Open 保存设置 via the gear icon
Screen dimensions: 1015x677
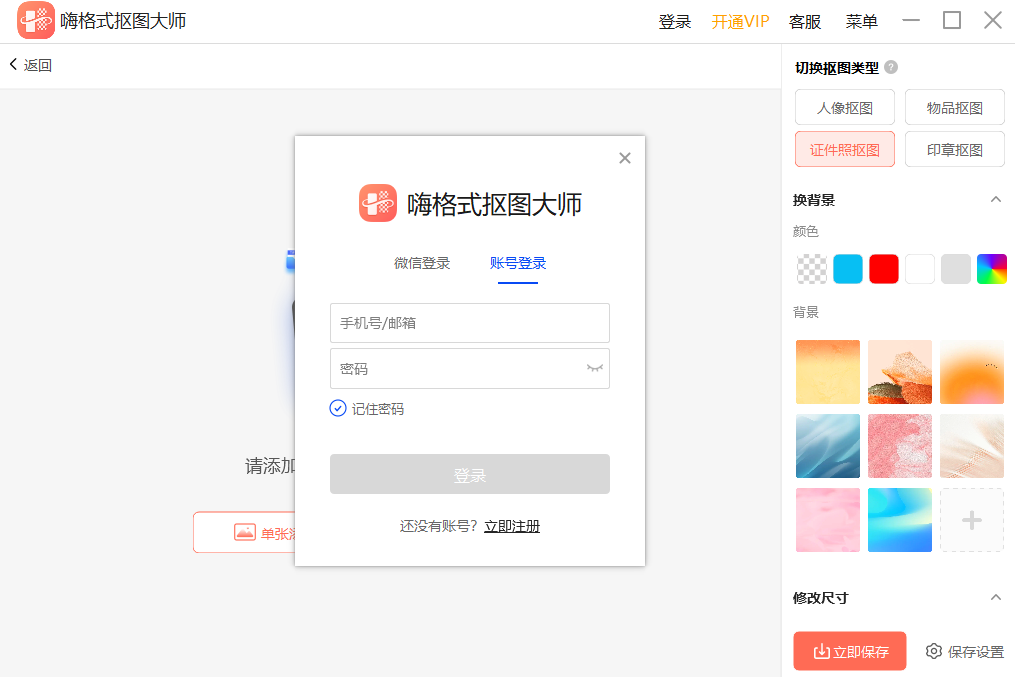pos(934,651)
